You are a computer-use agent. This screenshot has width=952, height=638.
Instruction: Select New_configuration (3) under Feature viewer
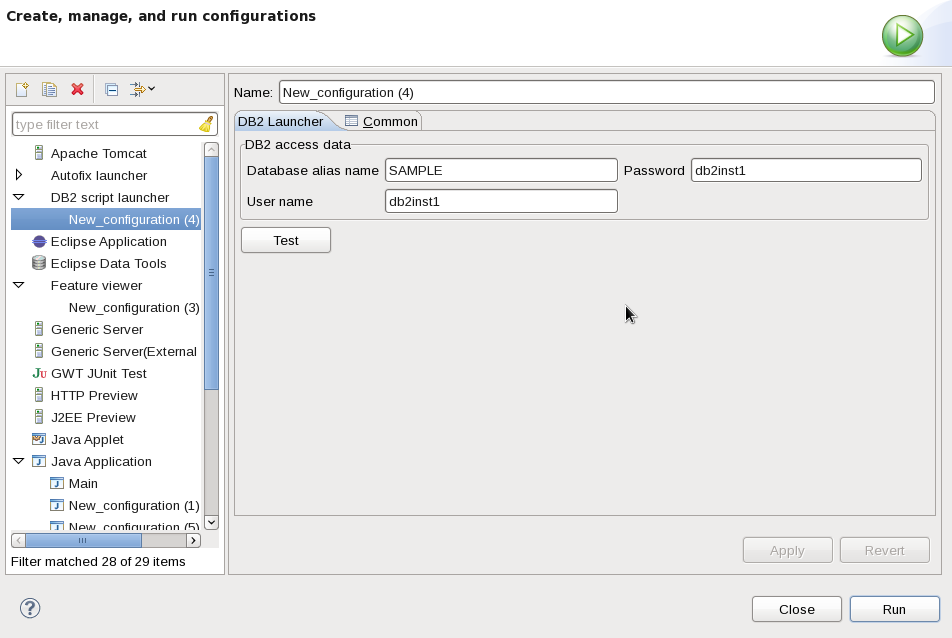[134, 307]
